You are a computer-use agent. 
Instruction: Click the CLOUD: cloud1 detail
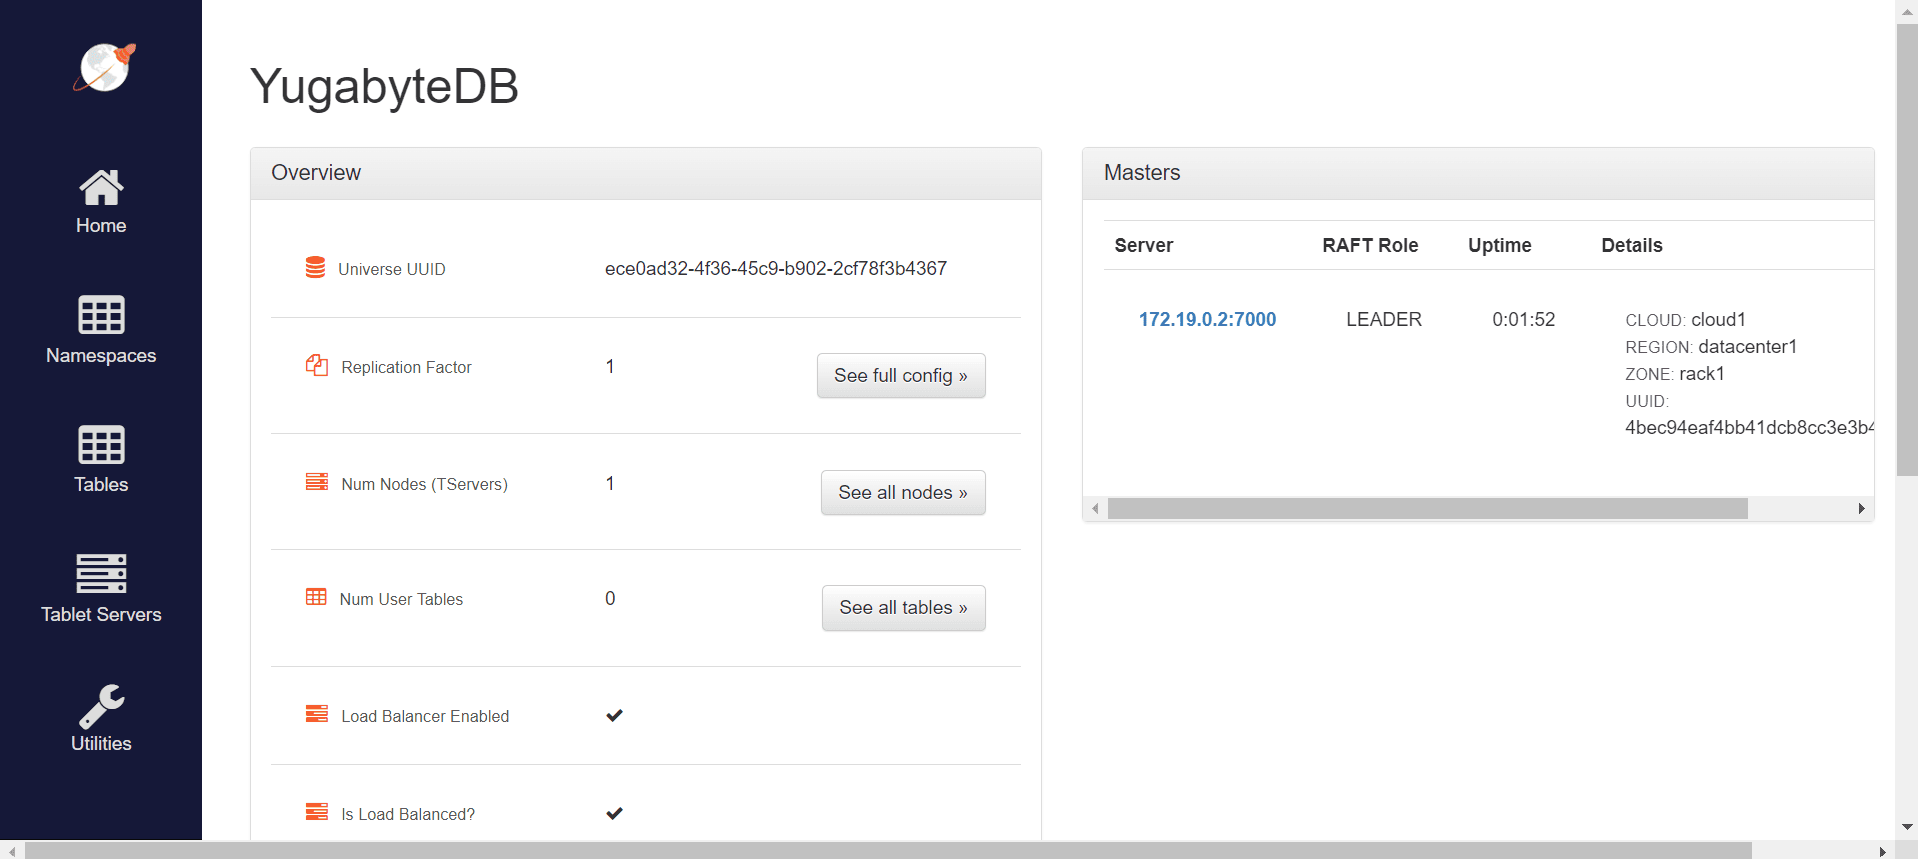pyautogui.click(x=1685, y=319)
